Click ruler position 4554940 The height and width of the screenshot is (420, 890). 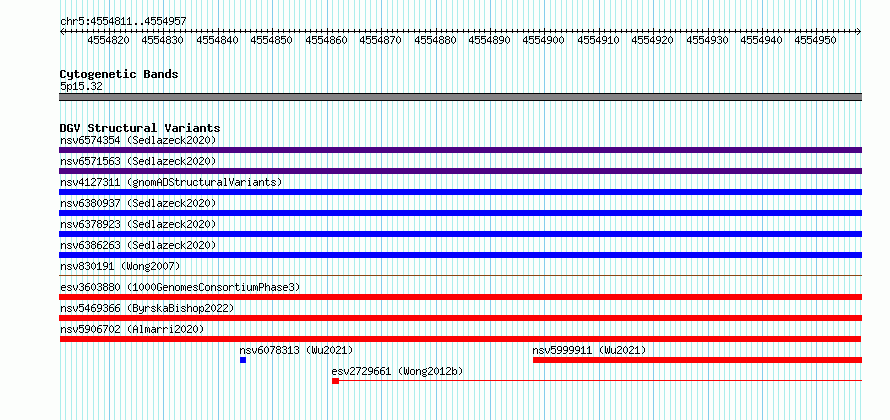(761, 40)
